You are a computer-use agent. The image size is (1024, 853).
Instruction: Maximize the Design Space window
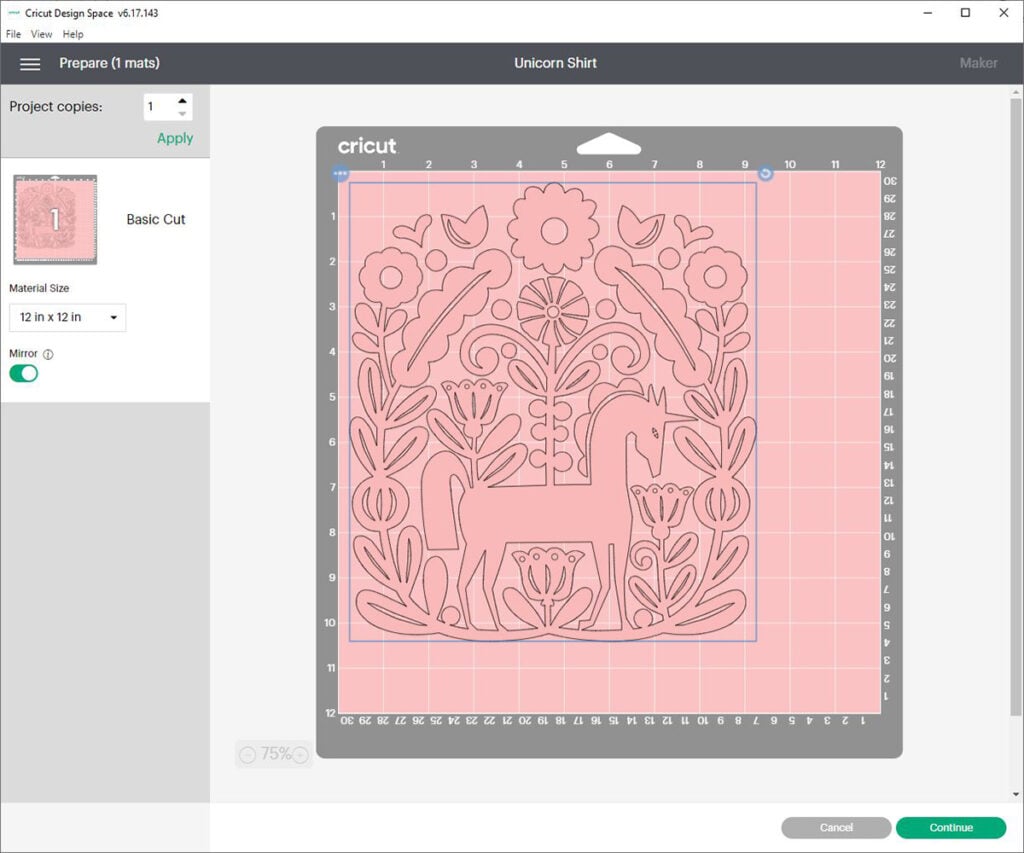[965, 13]
